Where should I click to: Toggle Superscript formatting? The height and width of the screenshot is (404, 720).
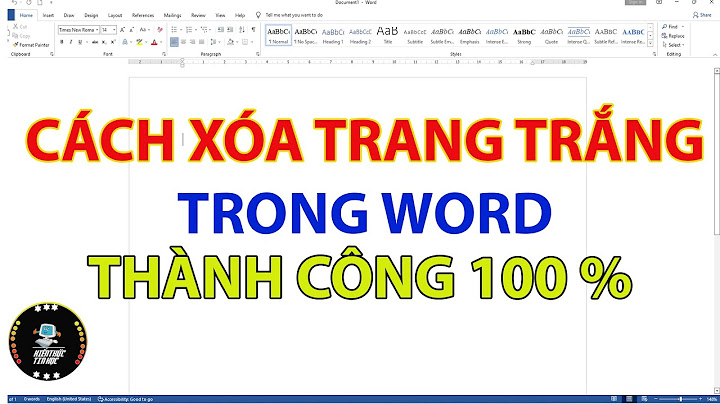point(113,42)
